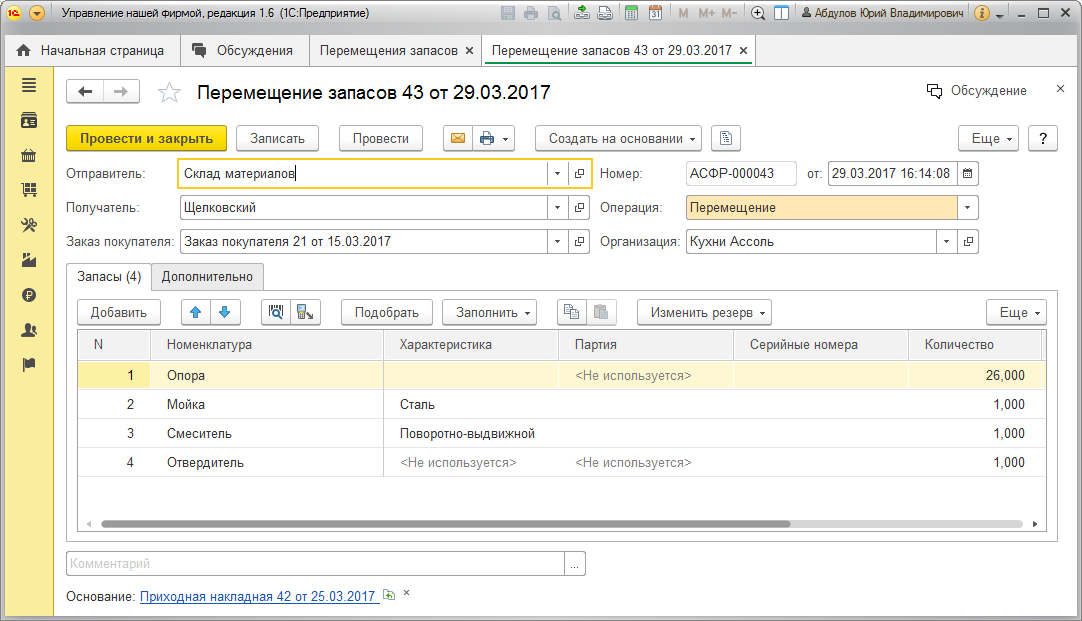Viewport: 1082px width, 621px height.
Task: Click the favorites star next to document title
Action: point(170,92)
